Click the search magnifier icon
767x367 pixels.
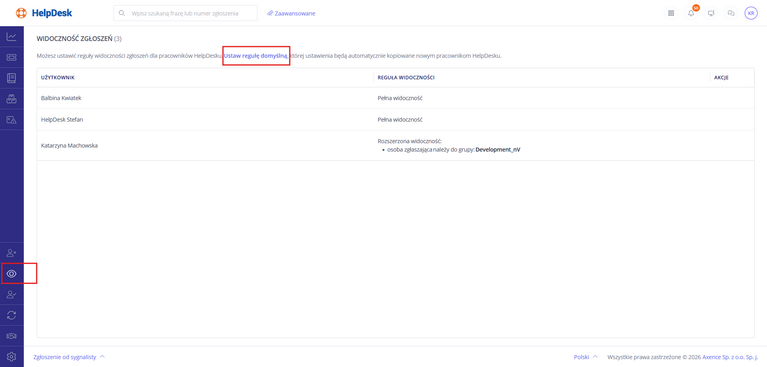122,13
